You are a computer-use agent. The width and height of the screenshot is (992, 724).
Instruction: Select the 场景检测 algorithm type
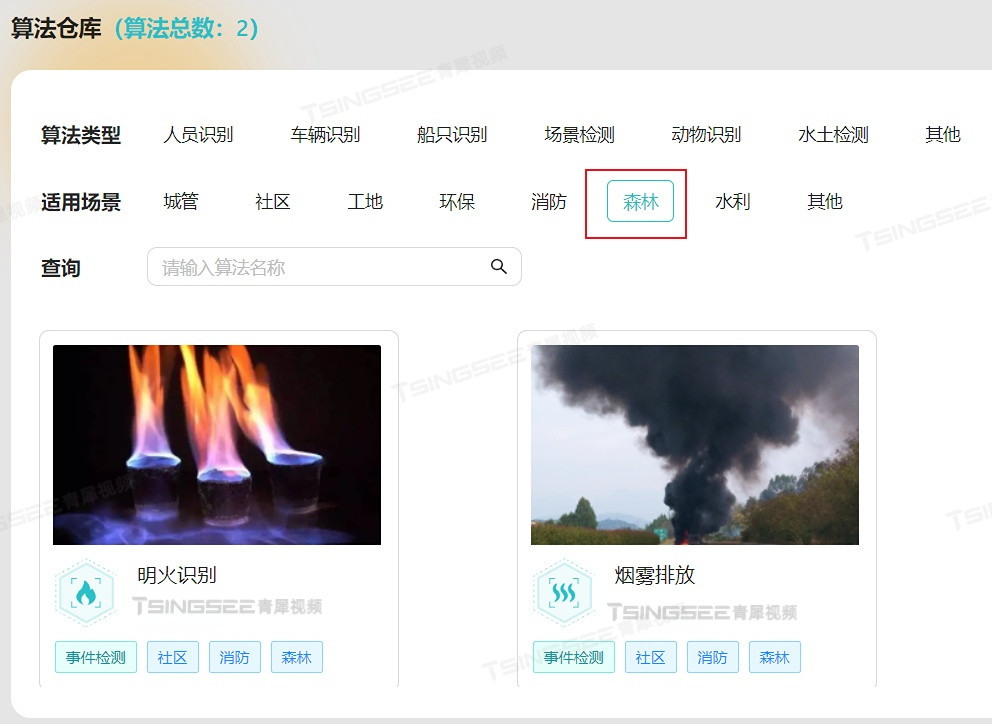click(x=579, y=135)
